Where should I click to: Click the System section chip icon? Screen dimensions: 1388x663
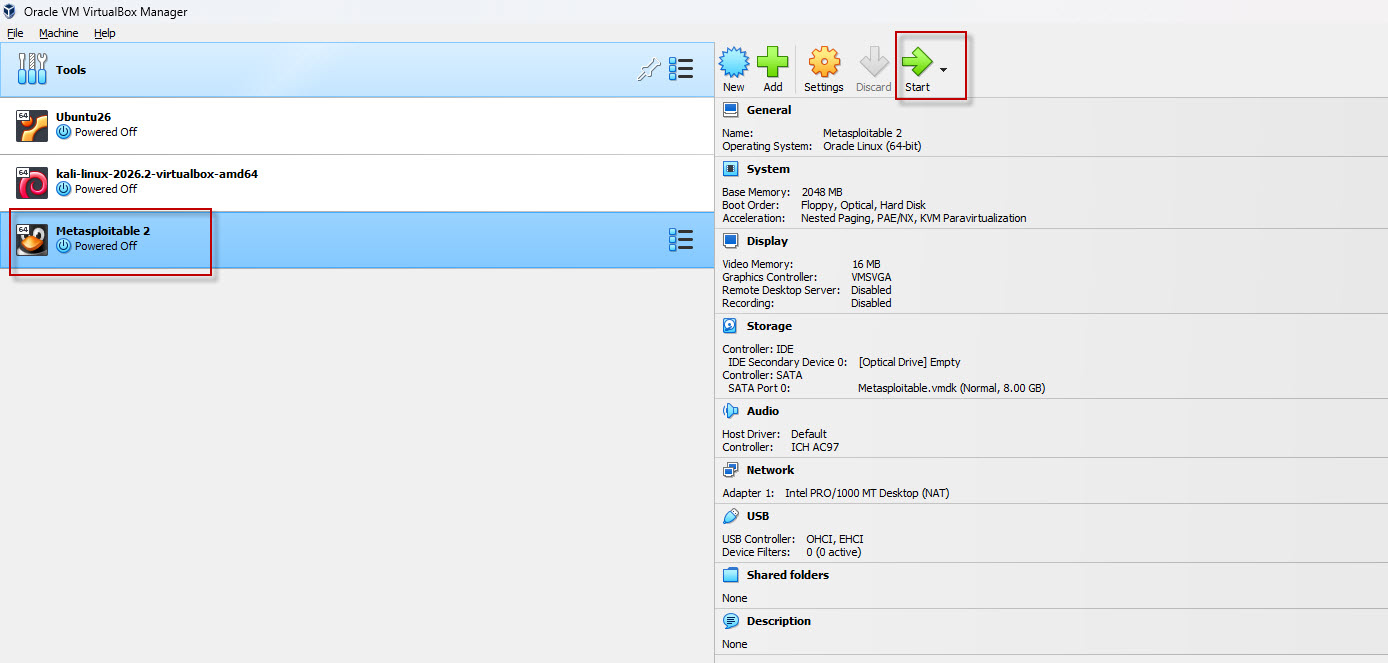tap(730, 169)
